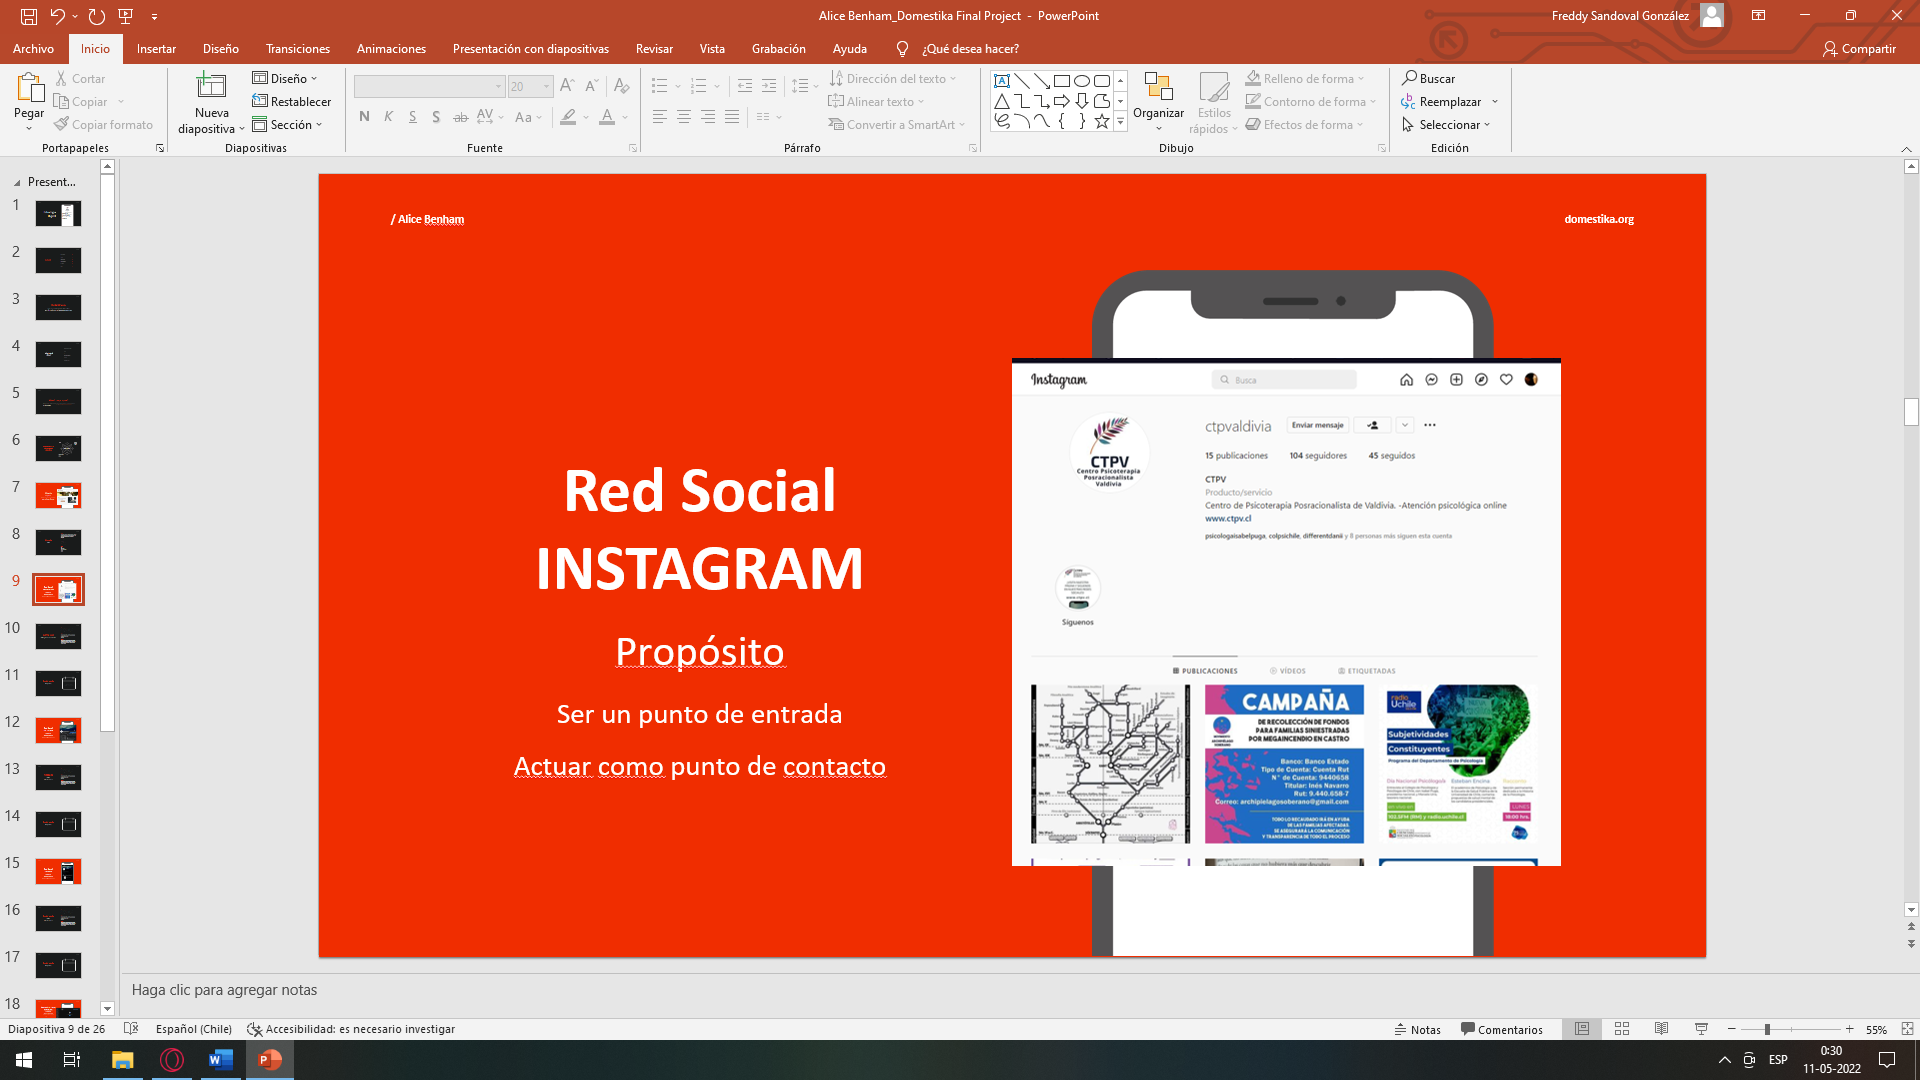This screenshot has height=1080, width=1920.
Task: Toggle the Notas pane
Action: [1418, 1029]
